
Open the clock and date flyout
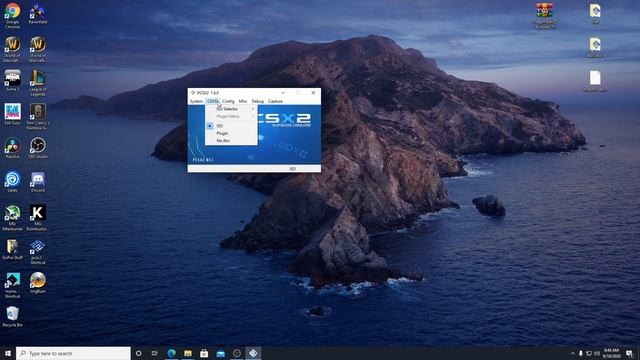click(611, 353)
